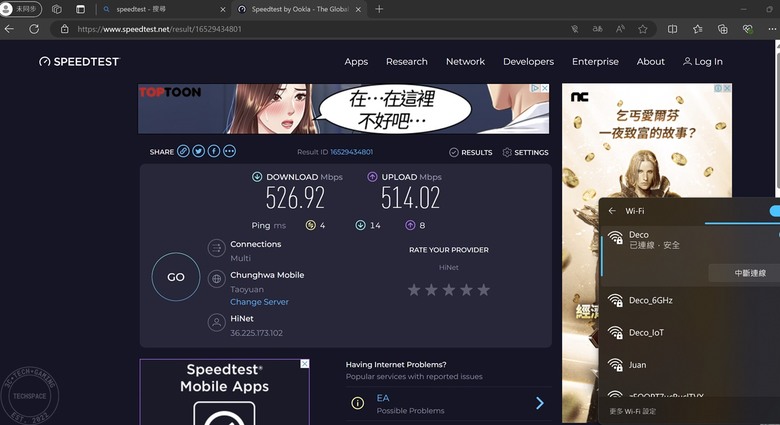The height and width of the screenshot is (425, 780).
Task: Select the Juan Wi-Fi network
Action: tap(690, 365)
